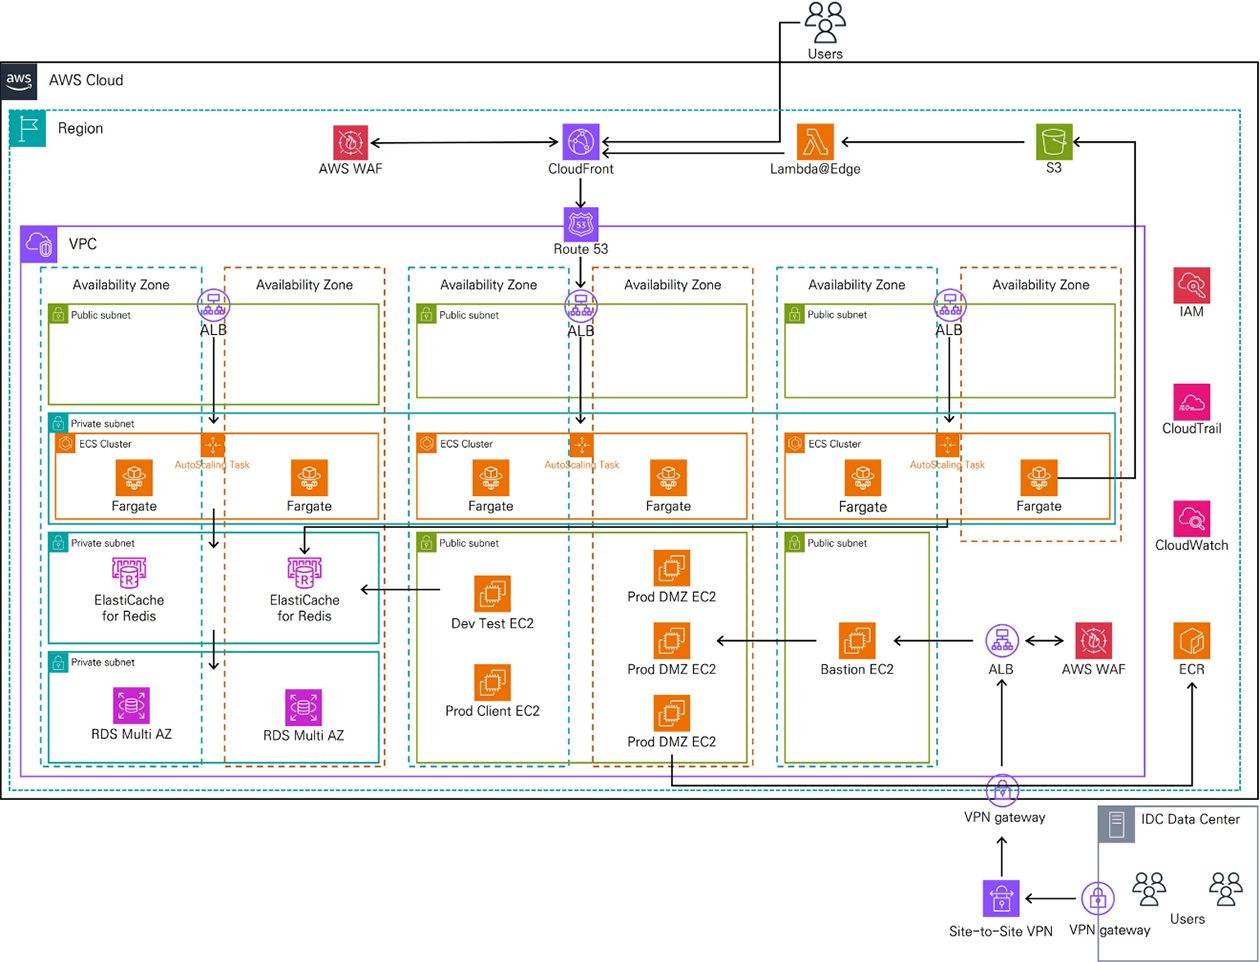Screen dimensions: 1260x962
Task: Click the Users icon above AWS Cloud
Action: 825,22
